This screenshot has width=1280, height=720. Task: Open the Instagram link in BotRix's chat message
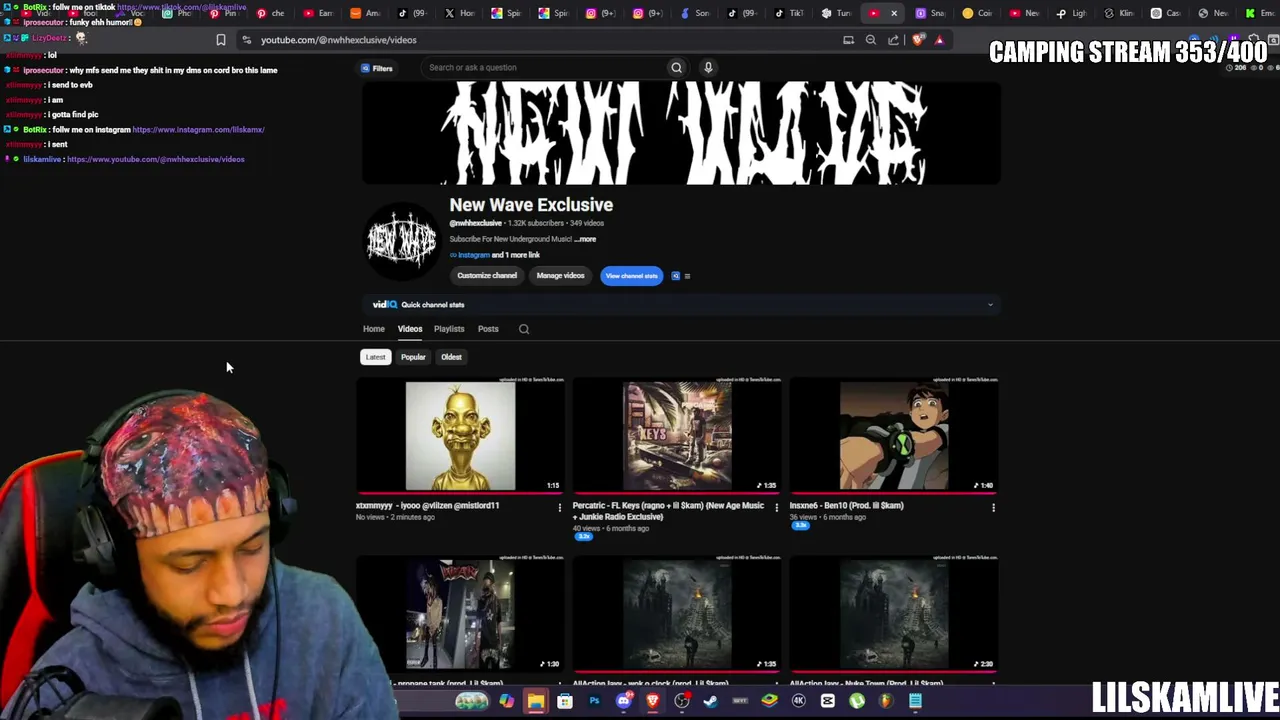click(198, 130)
